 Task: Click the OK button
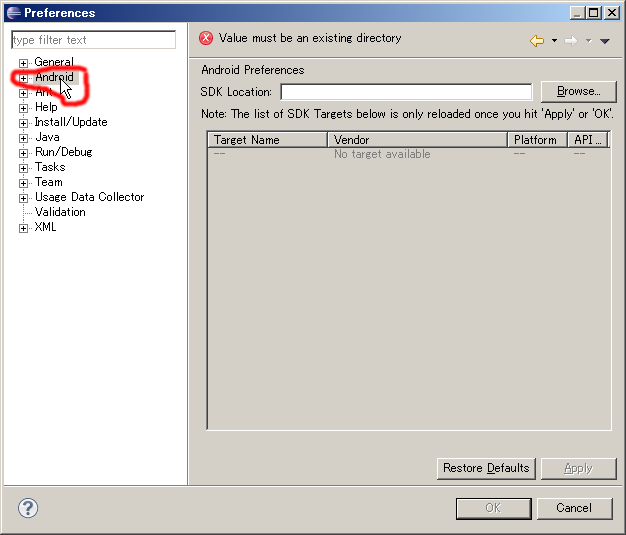coord(493,508)
